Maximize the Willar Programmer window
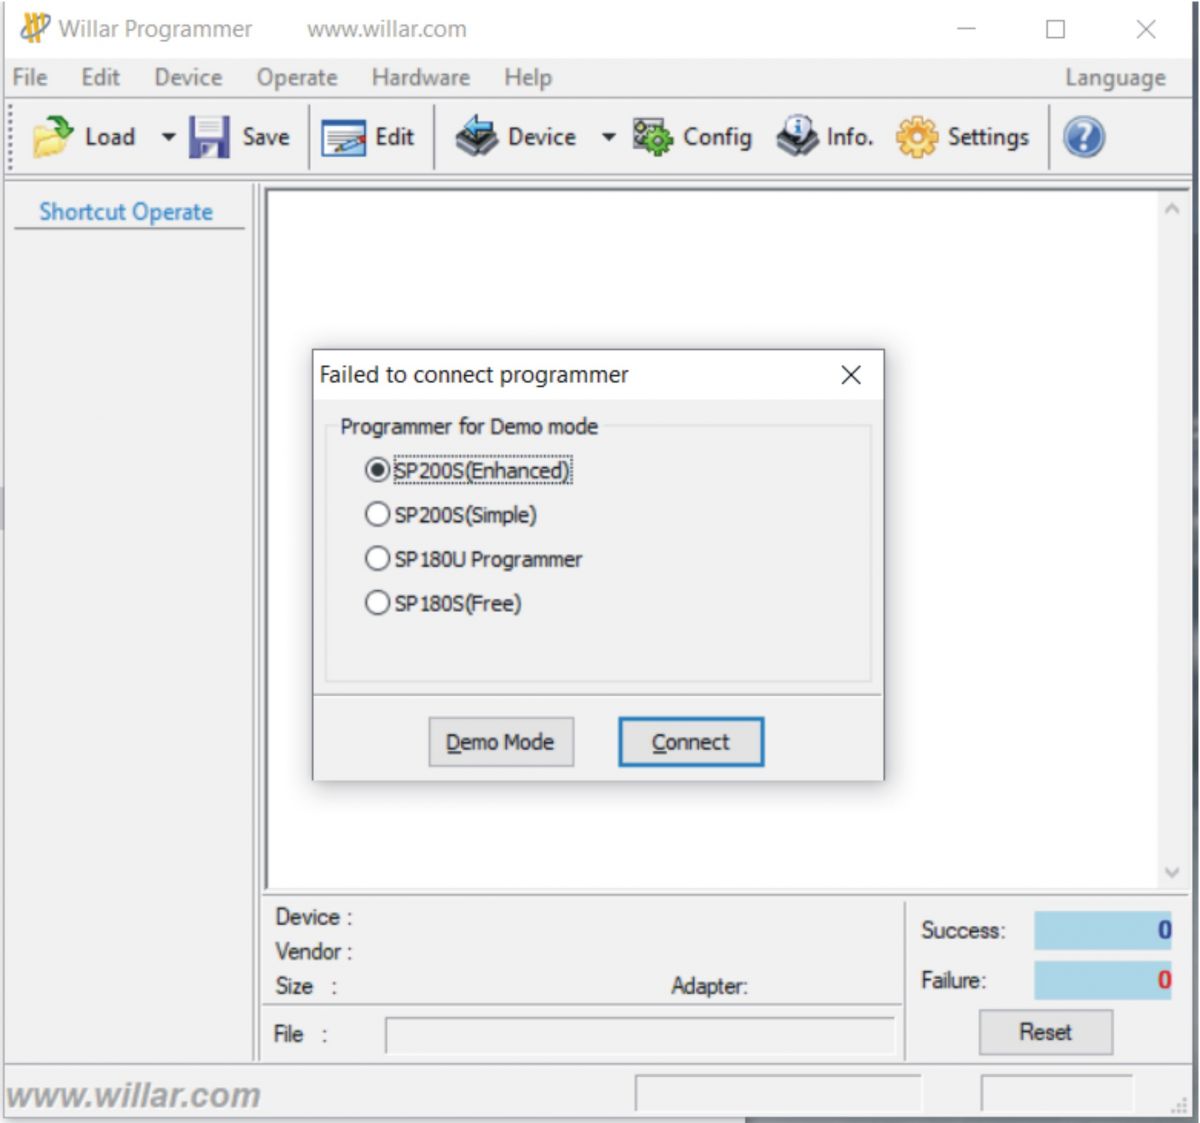Screen dimensions: 1200x1123 coord(1056,29)
